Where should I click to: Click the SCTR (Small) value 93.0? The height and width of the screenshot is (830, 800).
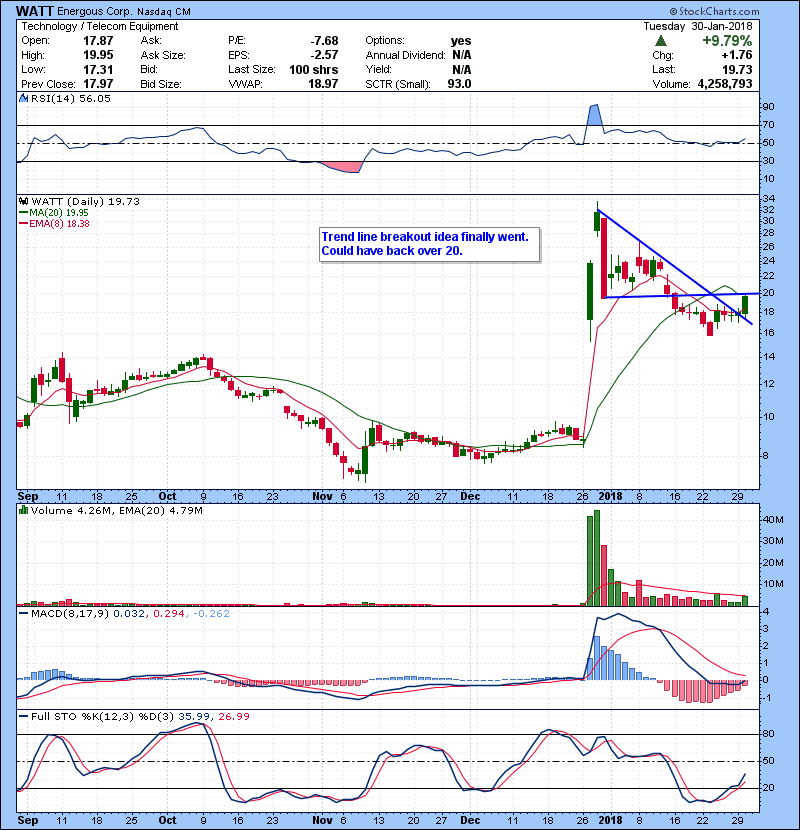459,84
